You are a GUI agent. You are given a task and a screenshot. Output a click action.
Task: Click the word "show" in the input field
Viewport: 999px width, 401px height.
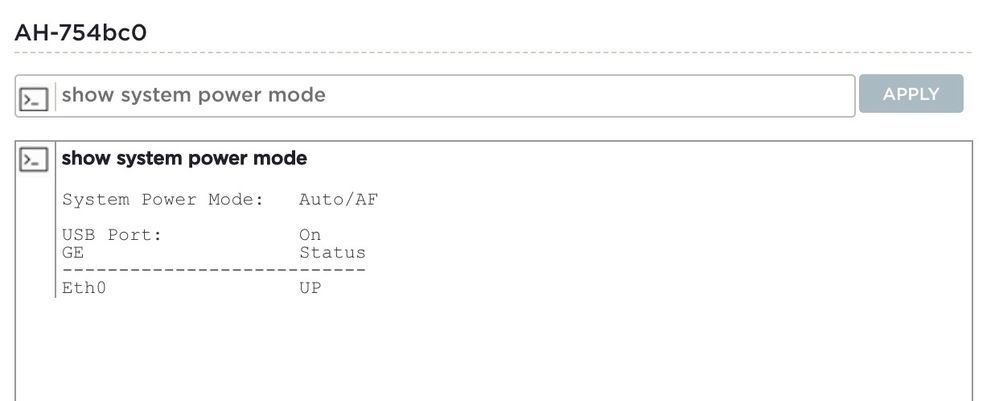pos(88,96)
